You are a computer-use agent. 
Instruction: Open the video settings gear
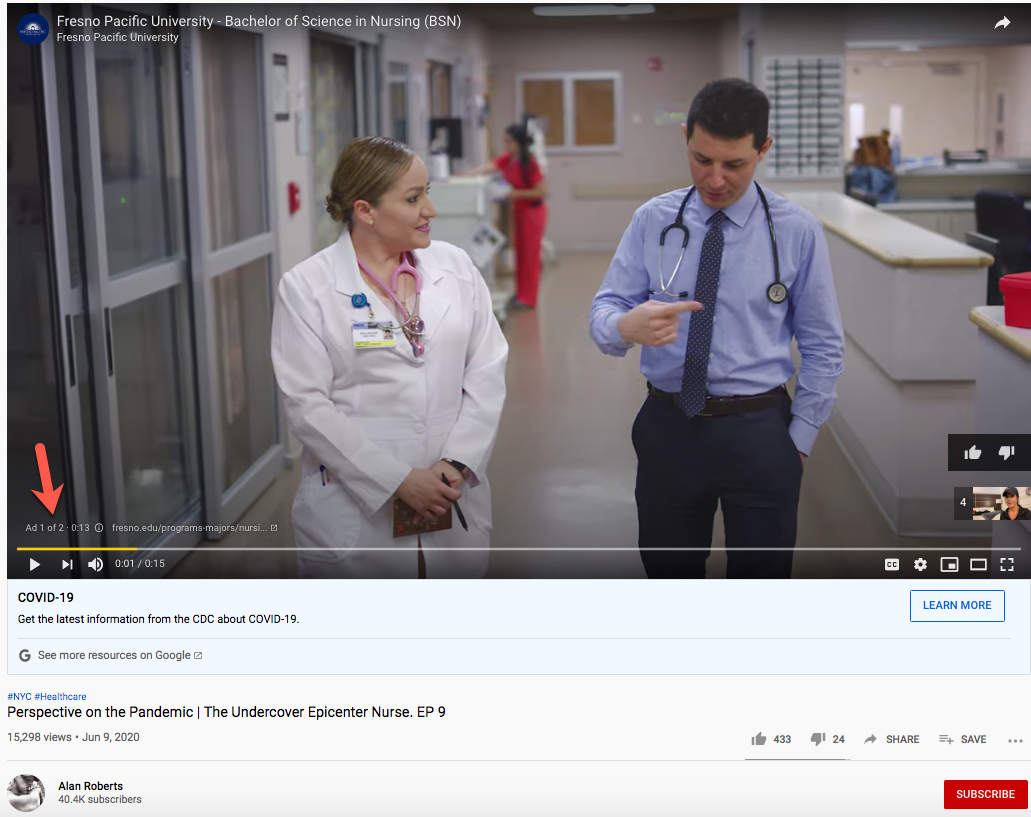point(920,565)
